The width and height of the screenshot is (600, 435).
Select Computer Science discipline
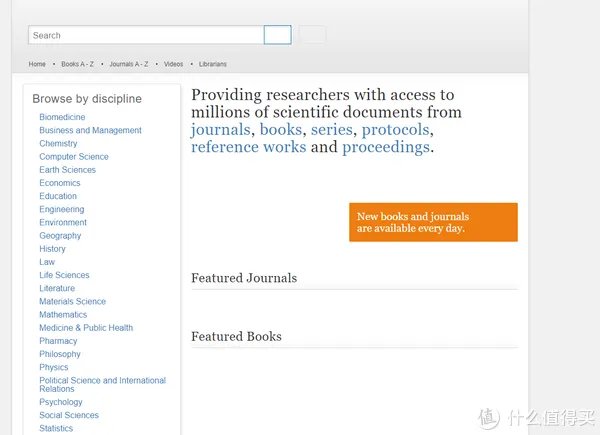point(74,157)
